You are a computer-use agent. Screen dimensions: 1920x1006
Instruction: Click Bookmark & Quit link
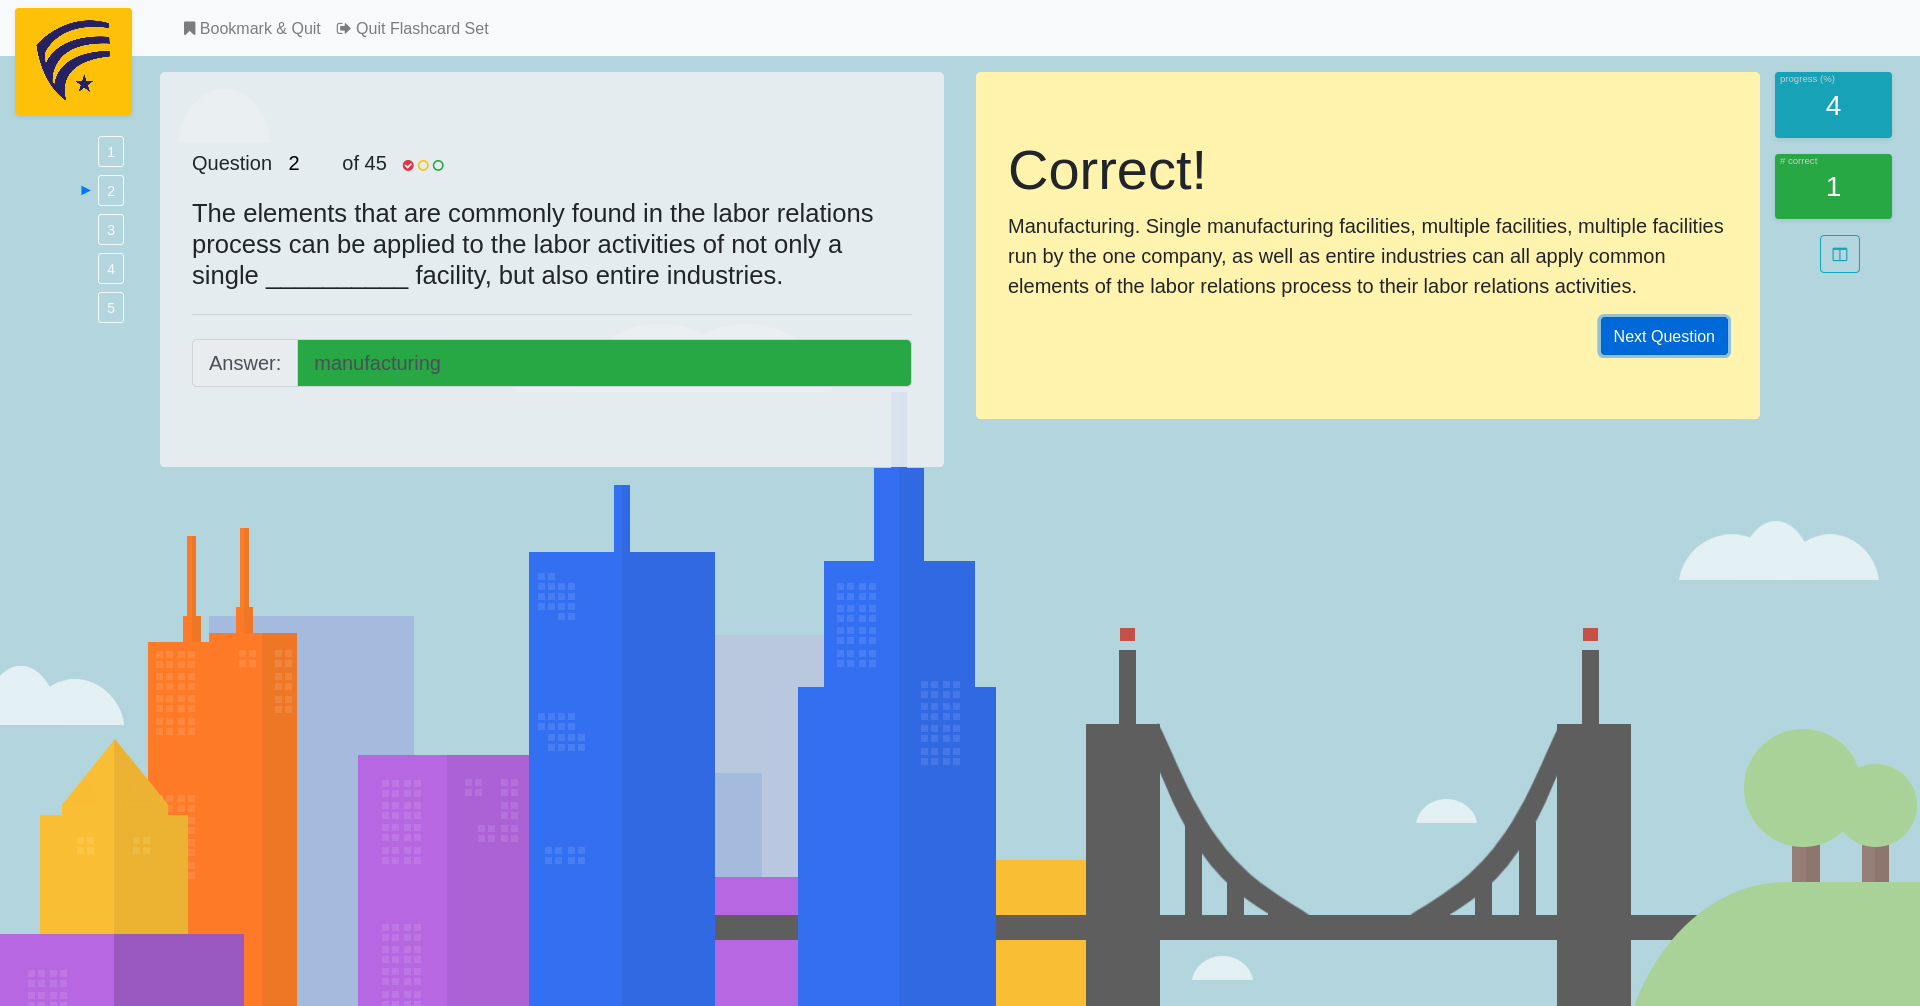pos(252,29)
